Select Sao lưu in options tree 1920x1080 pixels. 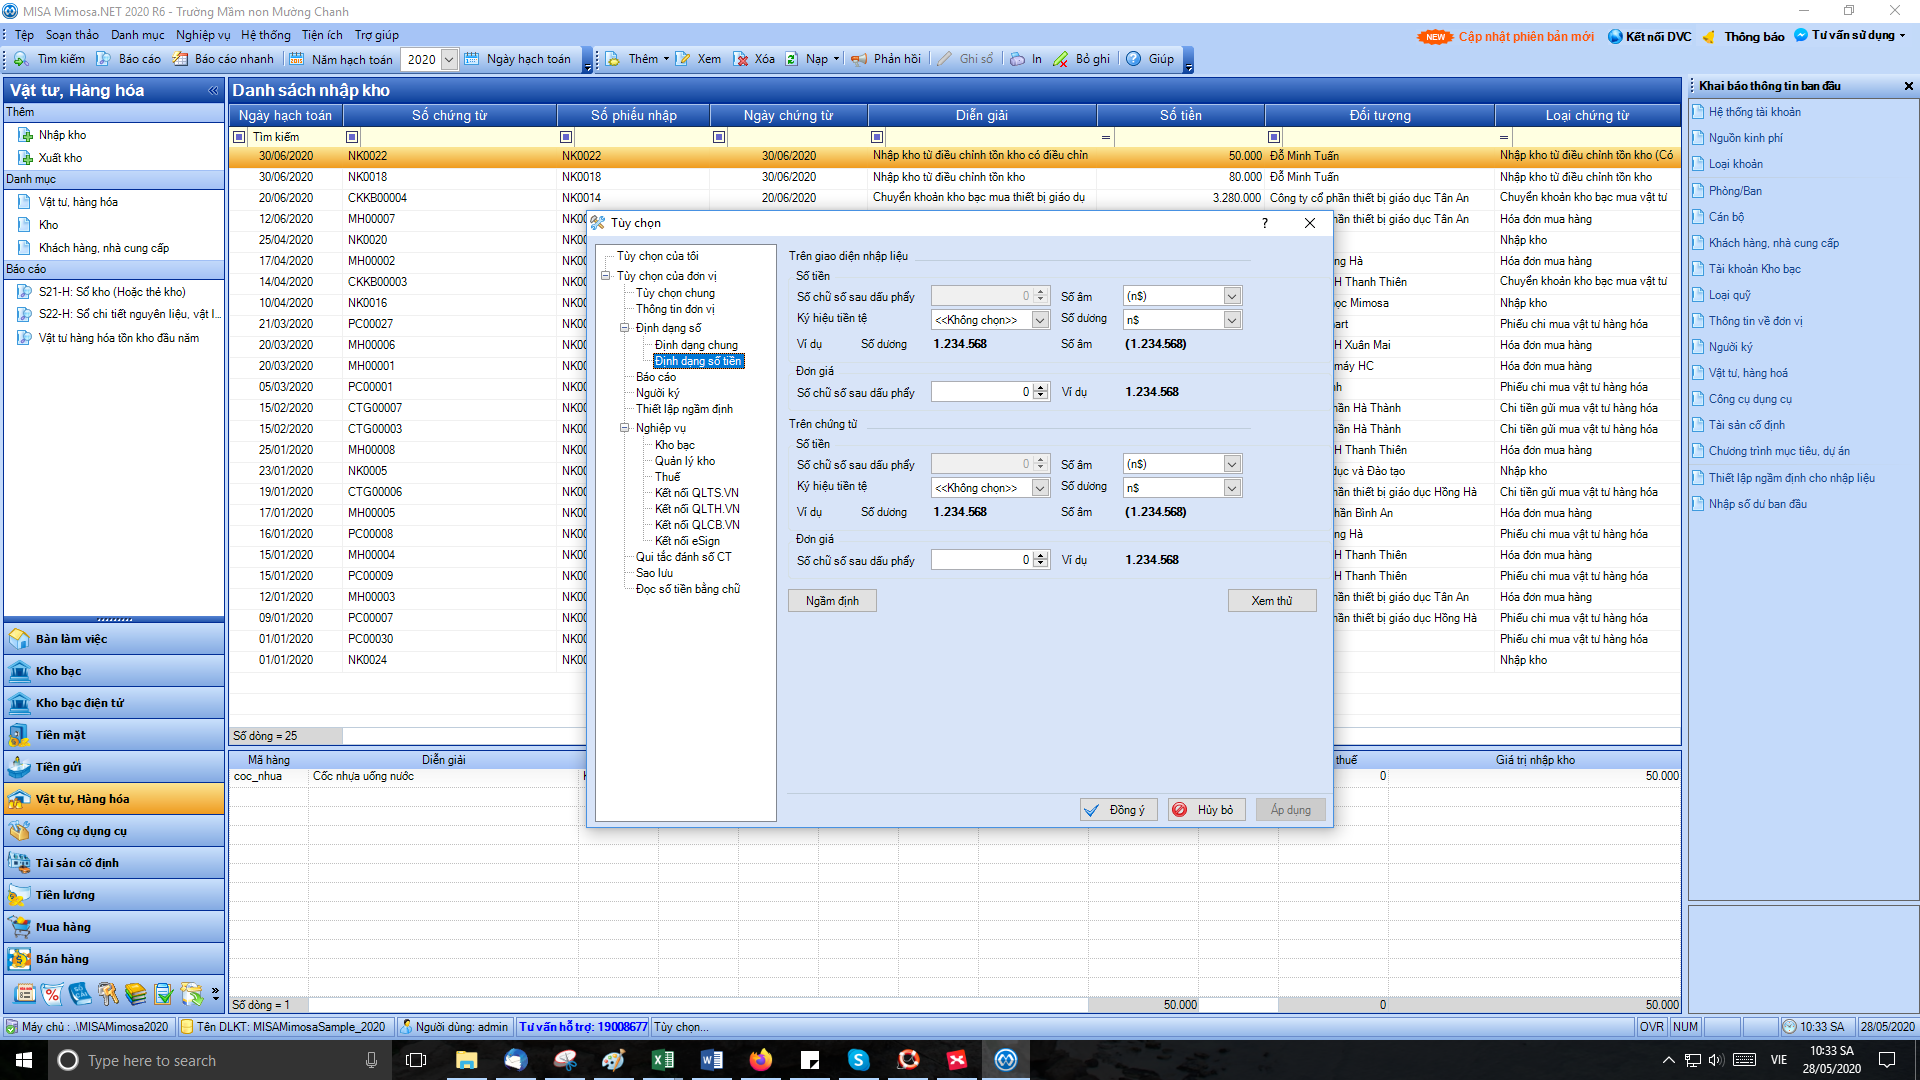pos(654,573)
